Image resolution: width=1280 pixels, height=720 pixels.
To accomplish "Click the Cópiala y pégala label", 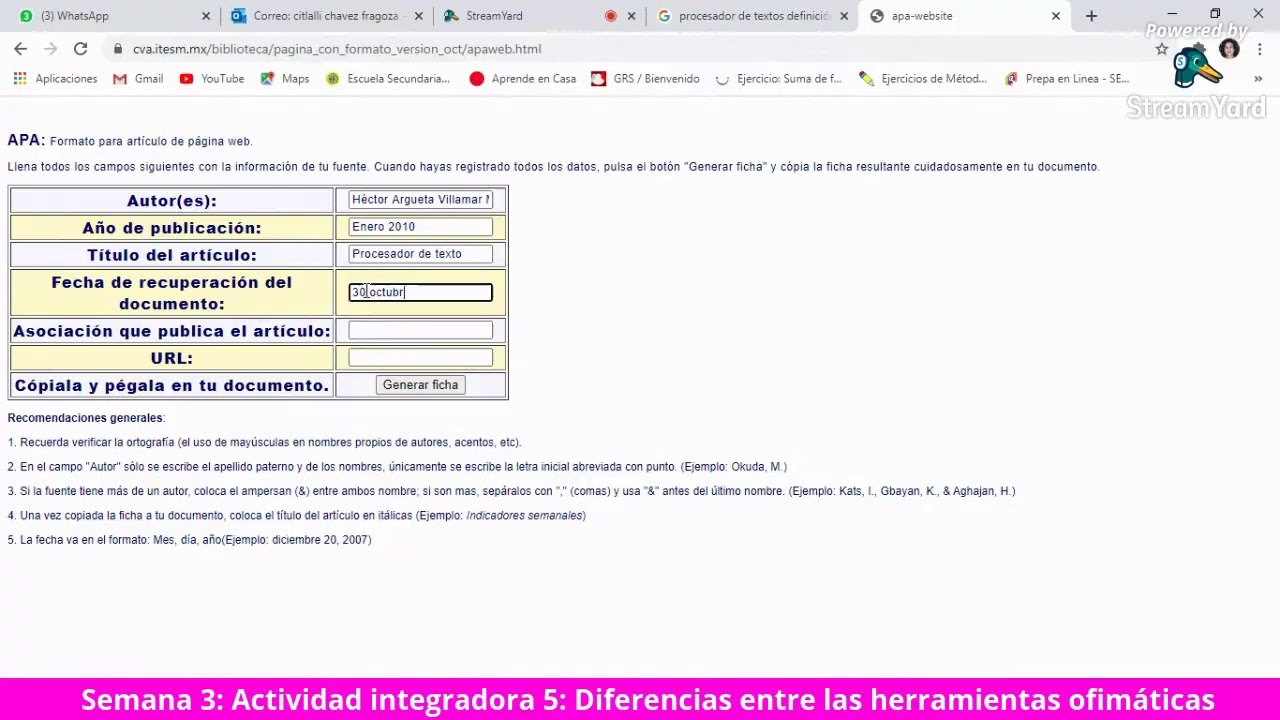I will click(172, 385).
